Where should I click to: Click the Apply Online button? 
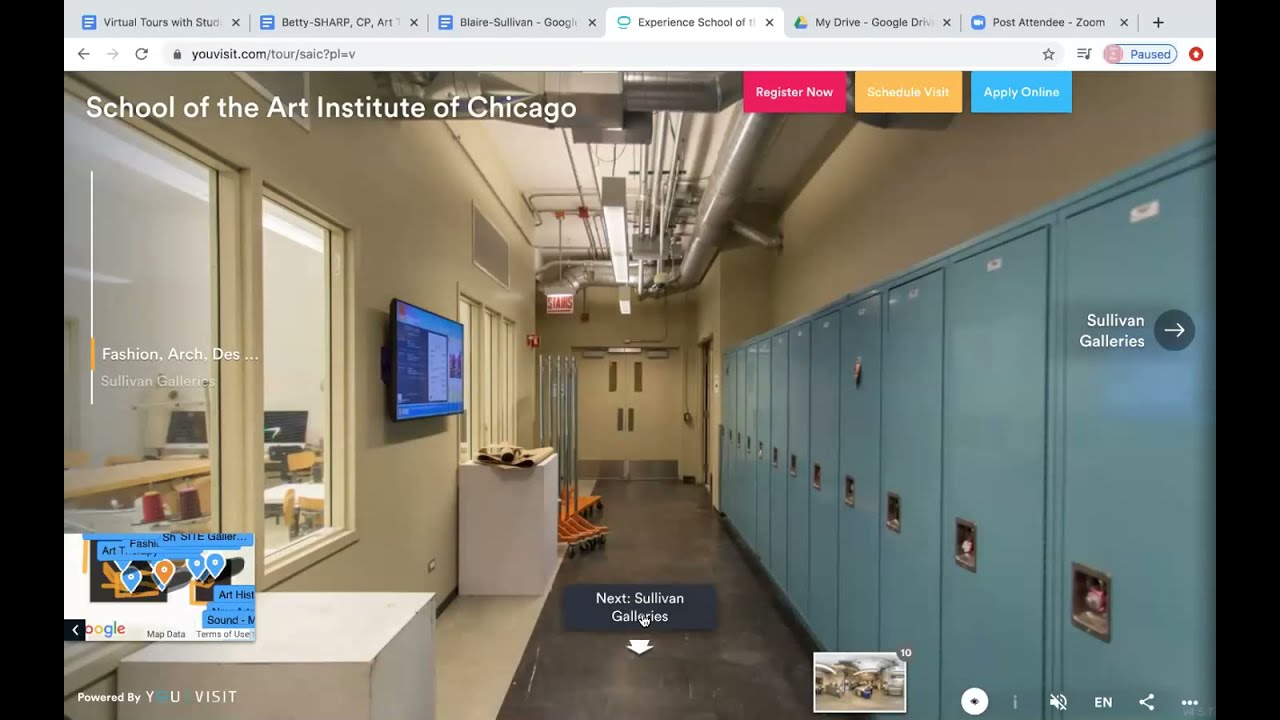tap(1021, 92)
